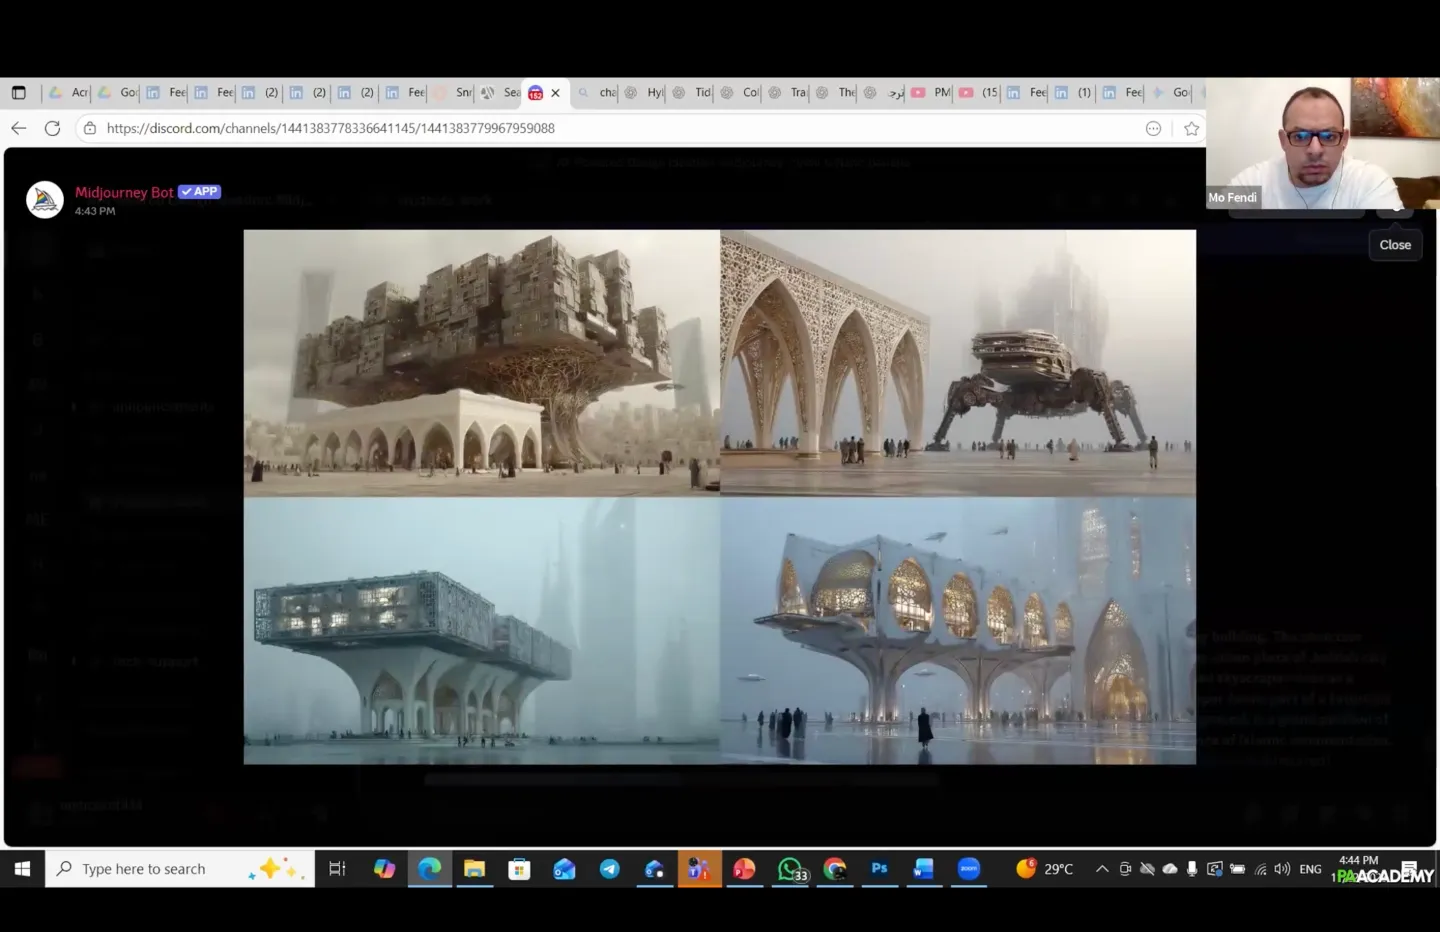Toggle the ENG input language indicator
The height and width of the screenshot is (932, 1440).
point(1310,869)
